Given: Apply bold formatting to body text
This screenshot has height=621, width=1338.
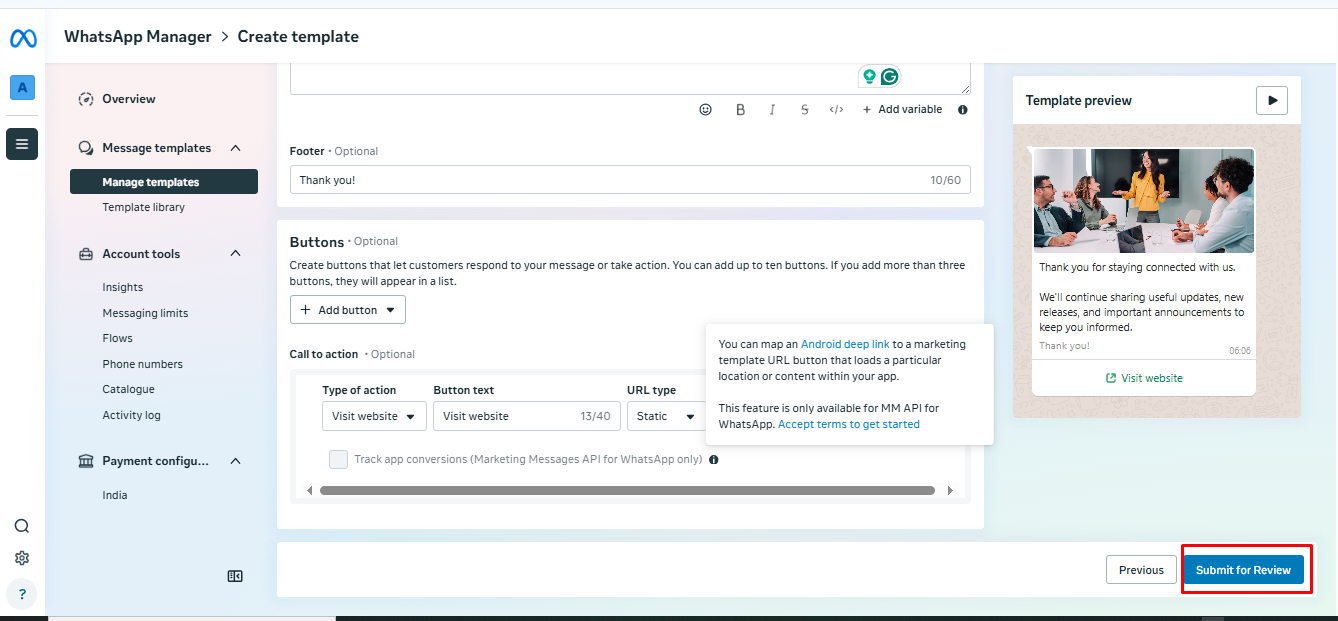Looking at the screenshot, I should [740, 110].
